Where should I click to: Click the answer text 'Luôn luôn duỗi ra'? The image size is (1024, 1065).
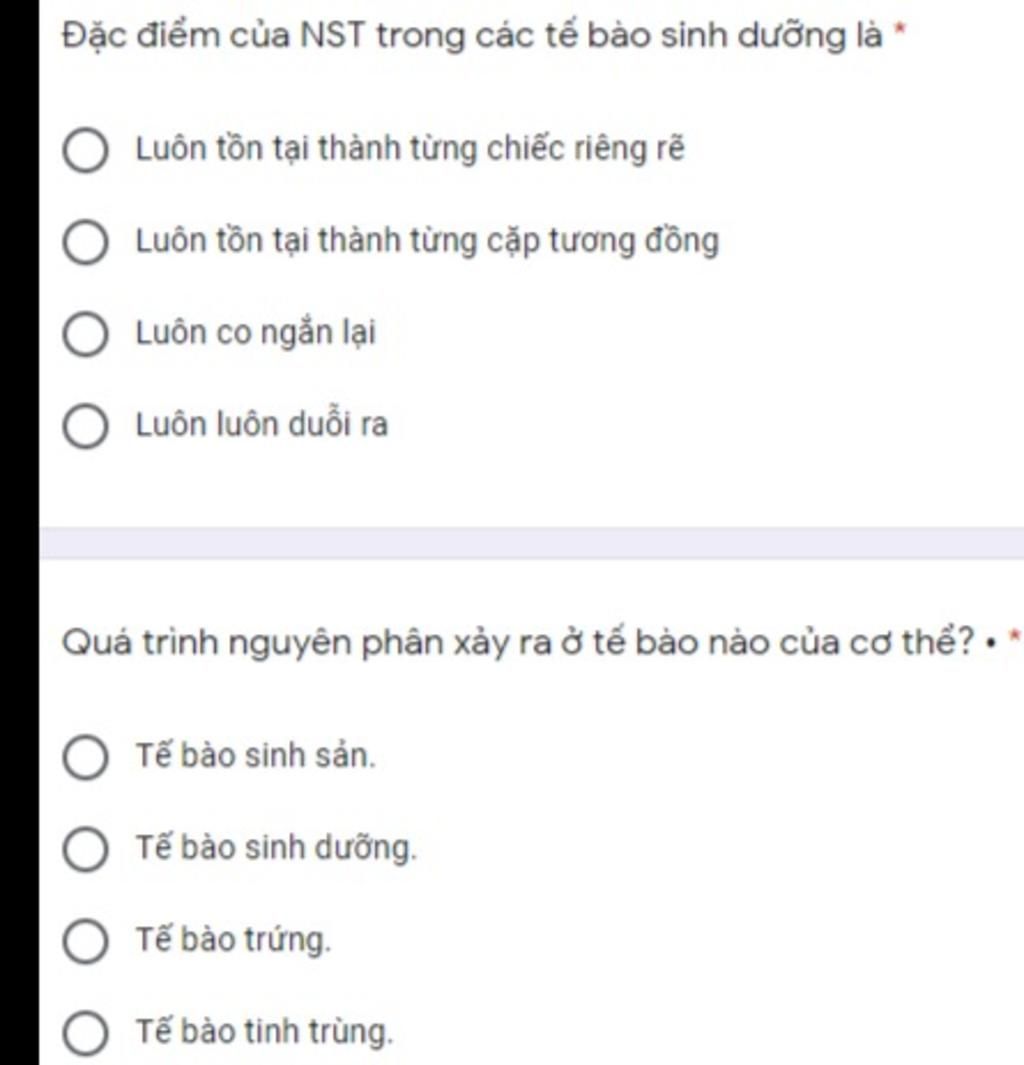click(x=261, y=425)
